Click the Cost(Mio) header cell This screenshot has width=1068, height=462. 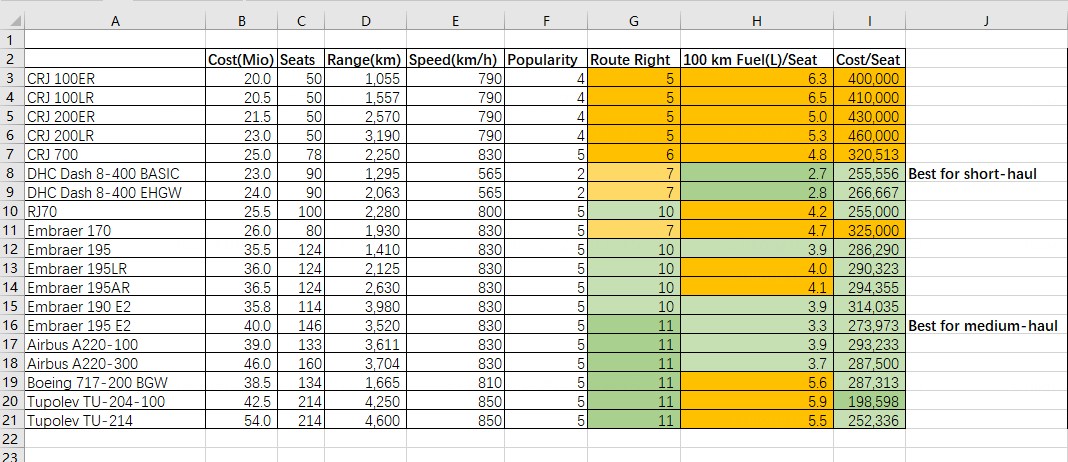pyautogui.click(x=242, y=59)
